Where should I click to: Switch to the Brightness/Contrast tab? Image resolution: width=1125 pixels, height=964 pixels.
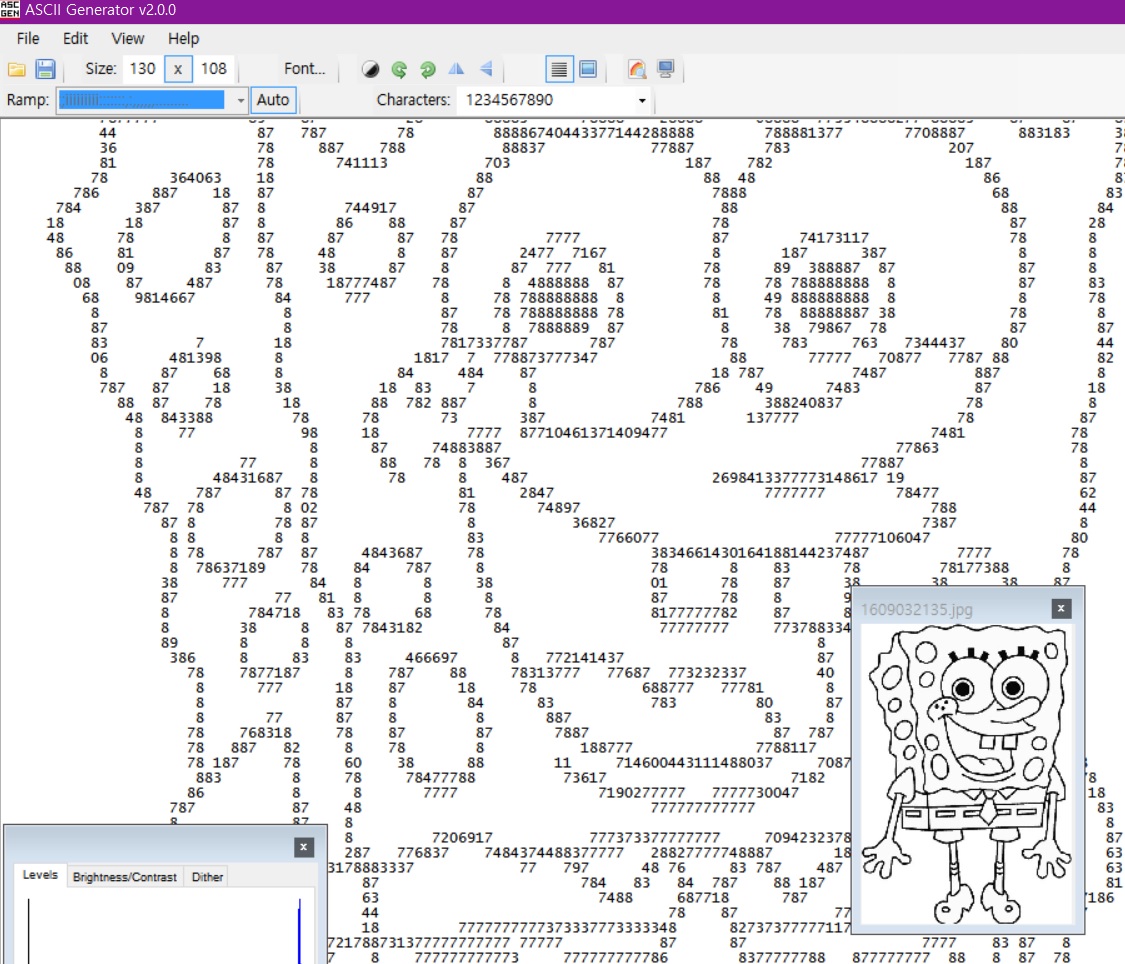pyautogui.click(x=125, y=876)
